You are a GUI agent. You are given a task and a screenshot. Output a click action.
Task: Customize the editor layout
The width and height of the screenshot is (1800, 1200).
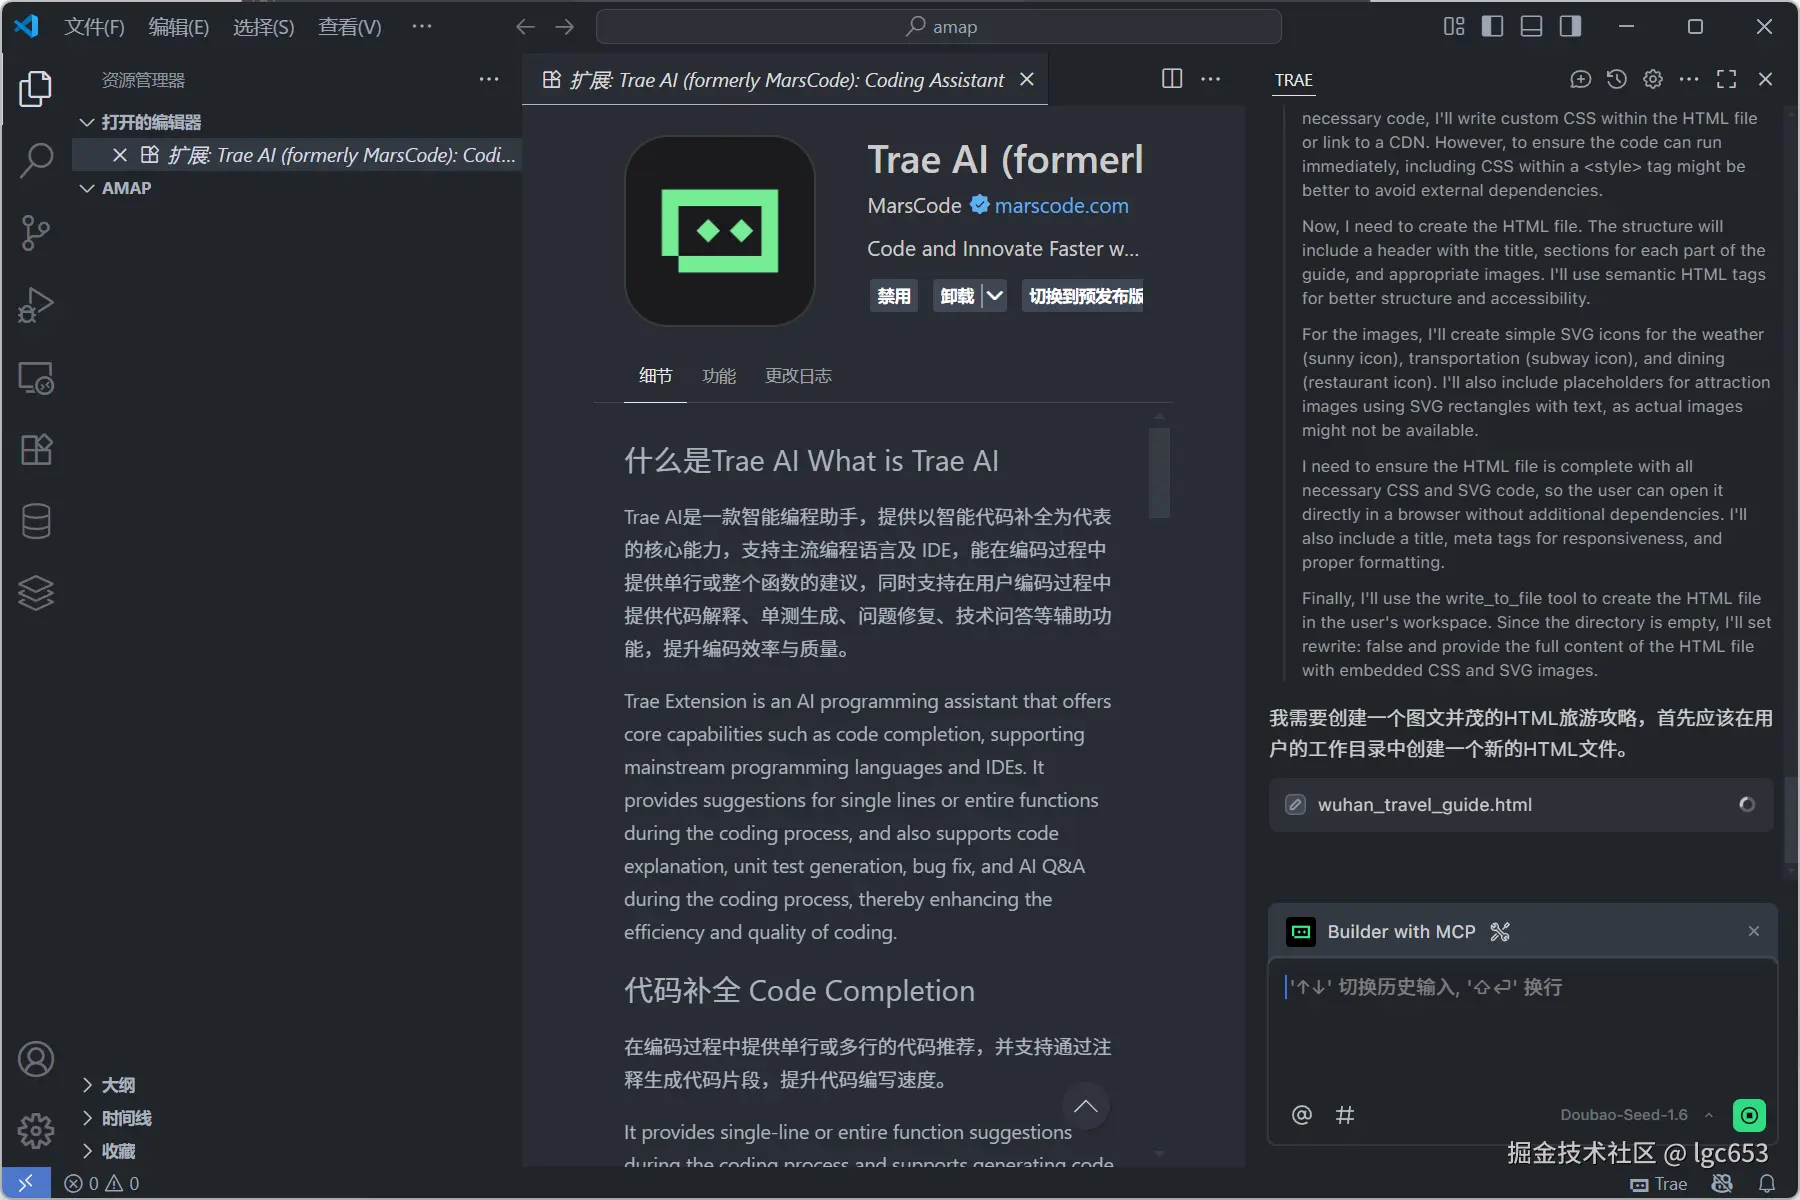coord(1454,27)
